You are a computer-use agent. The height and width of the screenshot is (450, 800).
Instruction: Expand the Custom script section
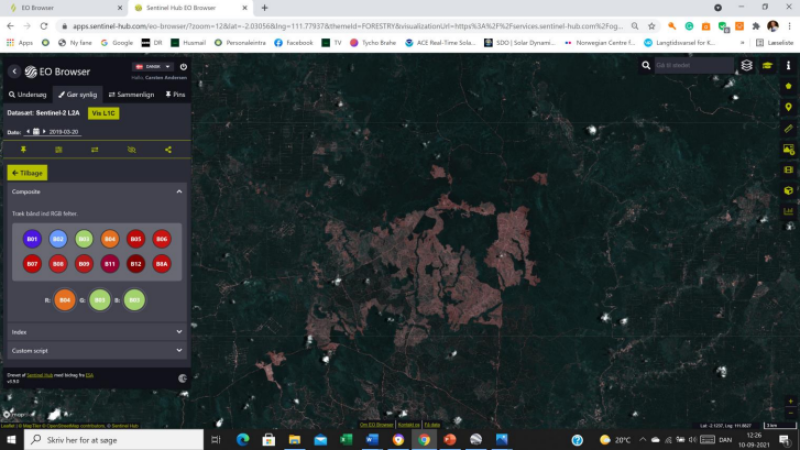179,351
